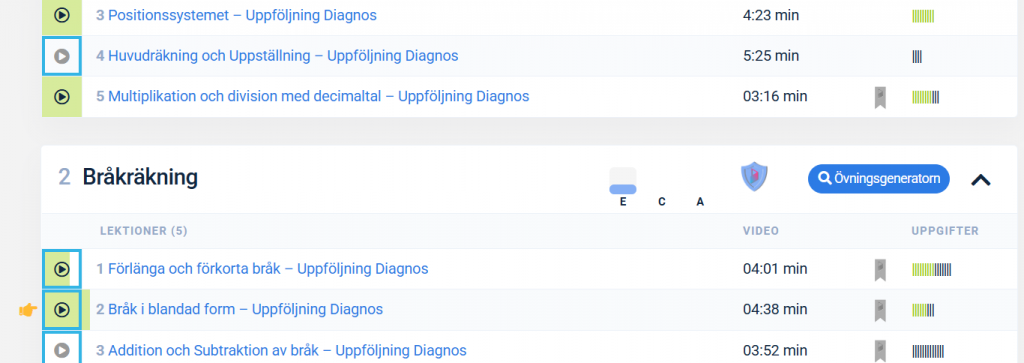Screen dimensions: 1024x363
Task: Collapse the Bråkräkning section with chevron
Action: click(981, 180)
